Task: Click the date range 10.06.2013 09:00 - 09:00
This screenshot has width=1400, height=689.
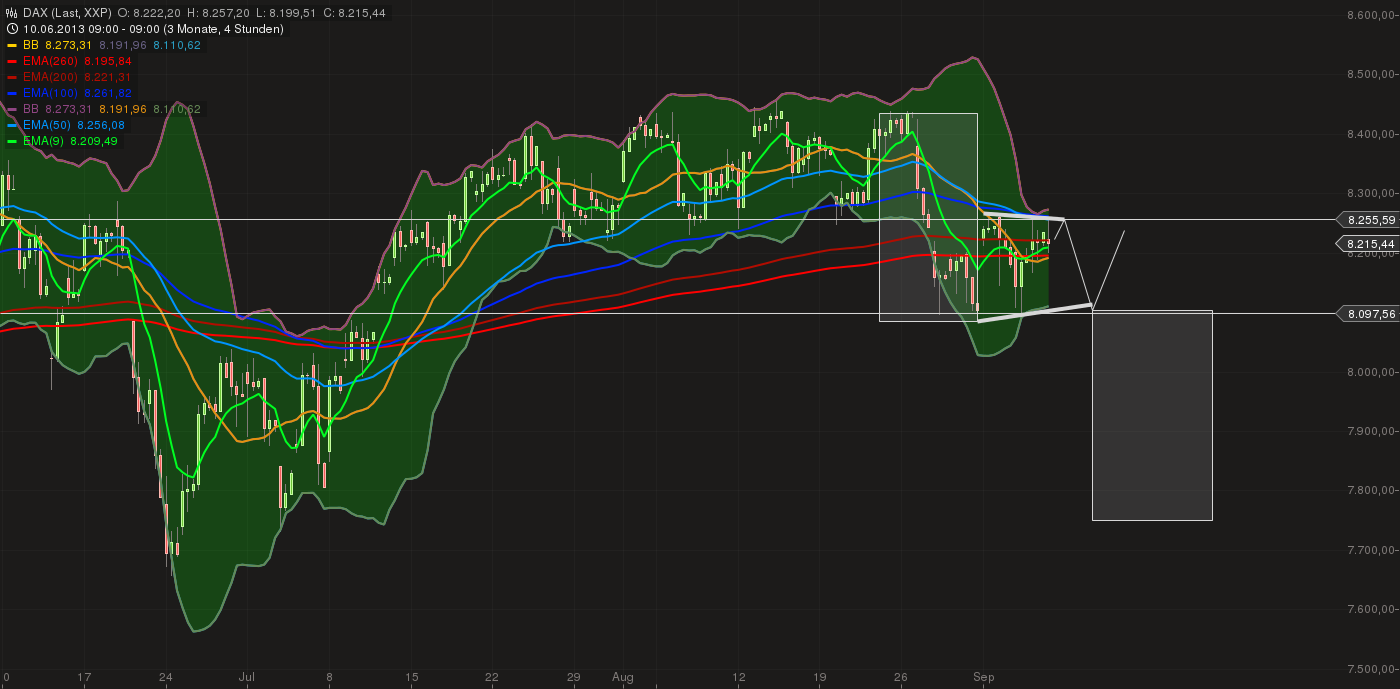Action: 90,29
